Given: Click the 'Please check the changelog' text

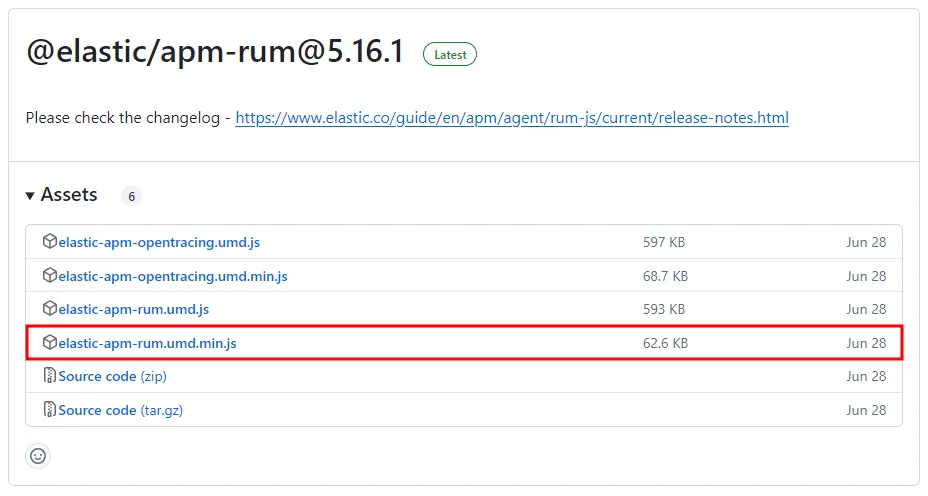Looking at the screenshot, I should tap(123, 118).
